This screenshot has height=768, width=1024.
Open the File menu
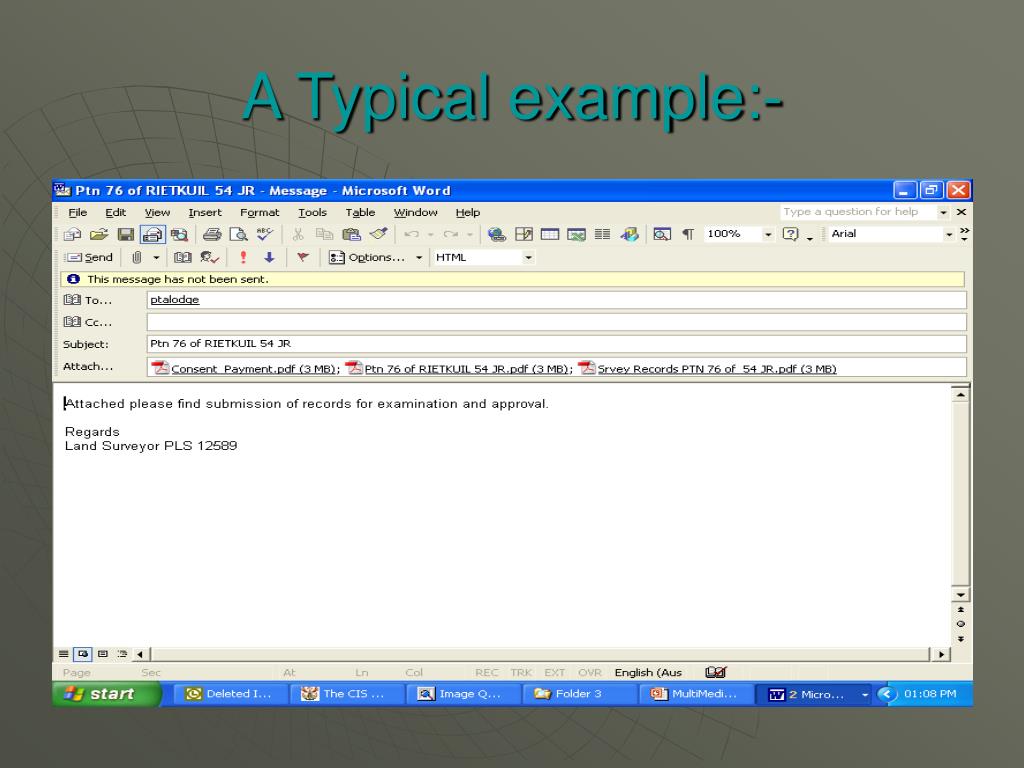pyautogui.click(x=78, y=212)
